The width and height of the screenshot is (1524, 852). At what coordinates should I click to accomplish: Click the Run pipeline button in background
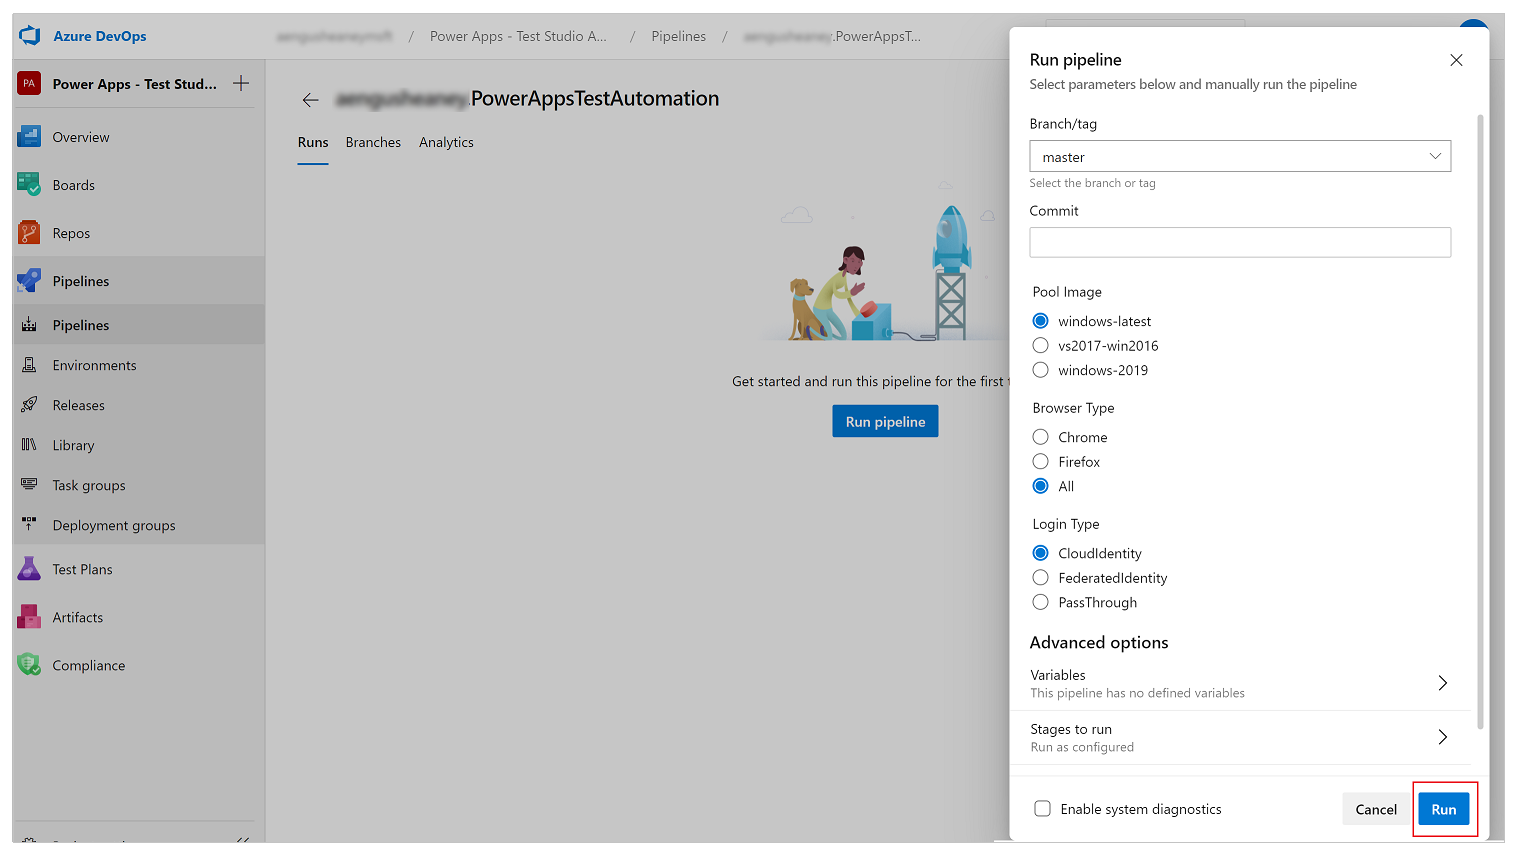point(885,421)
